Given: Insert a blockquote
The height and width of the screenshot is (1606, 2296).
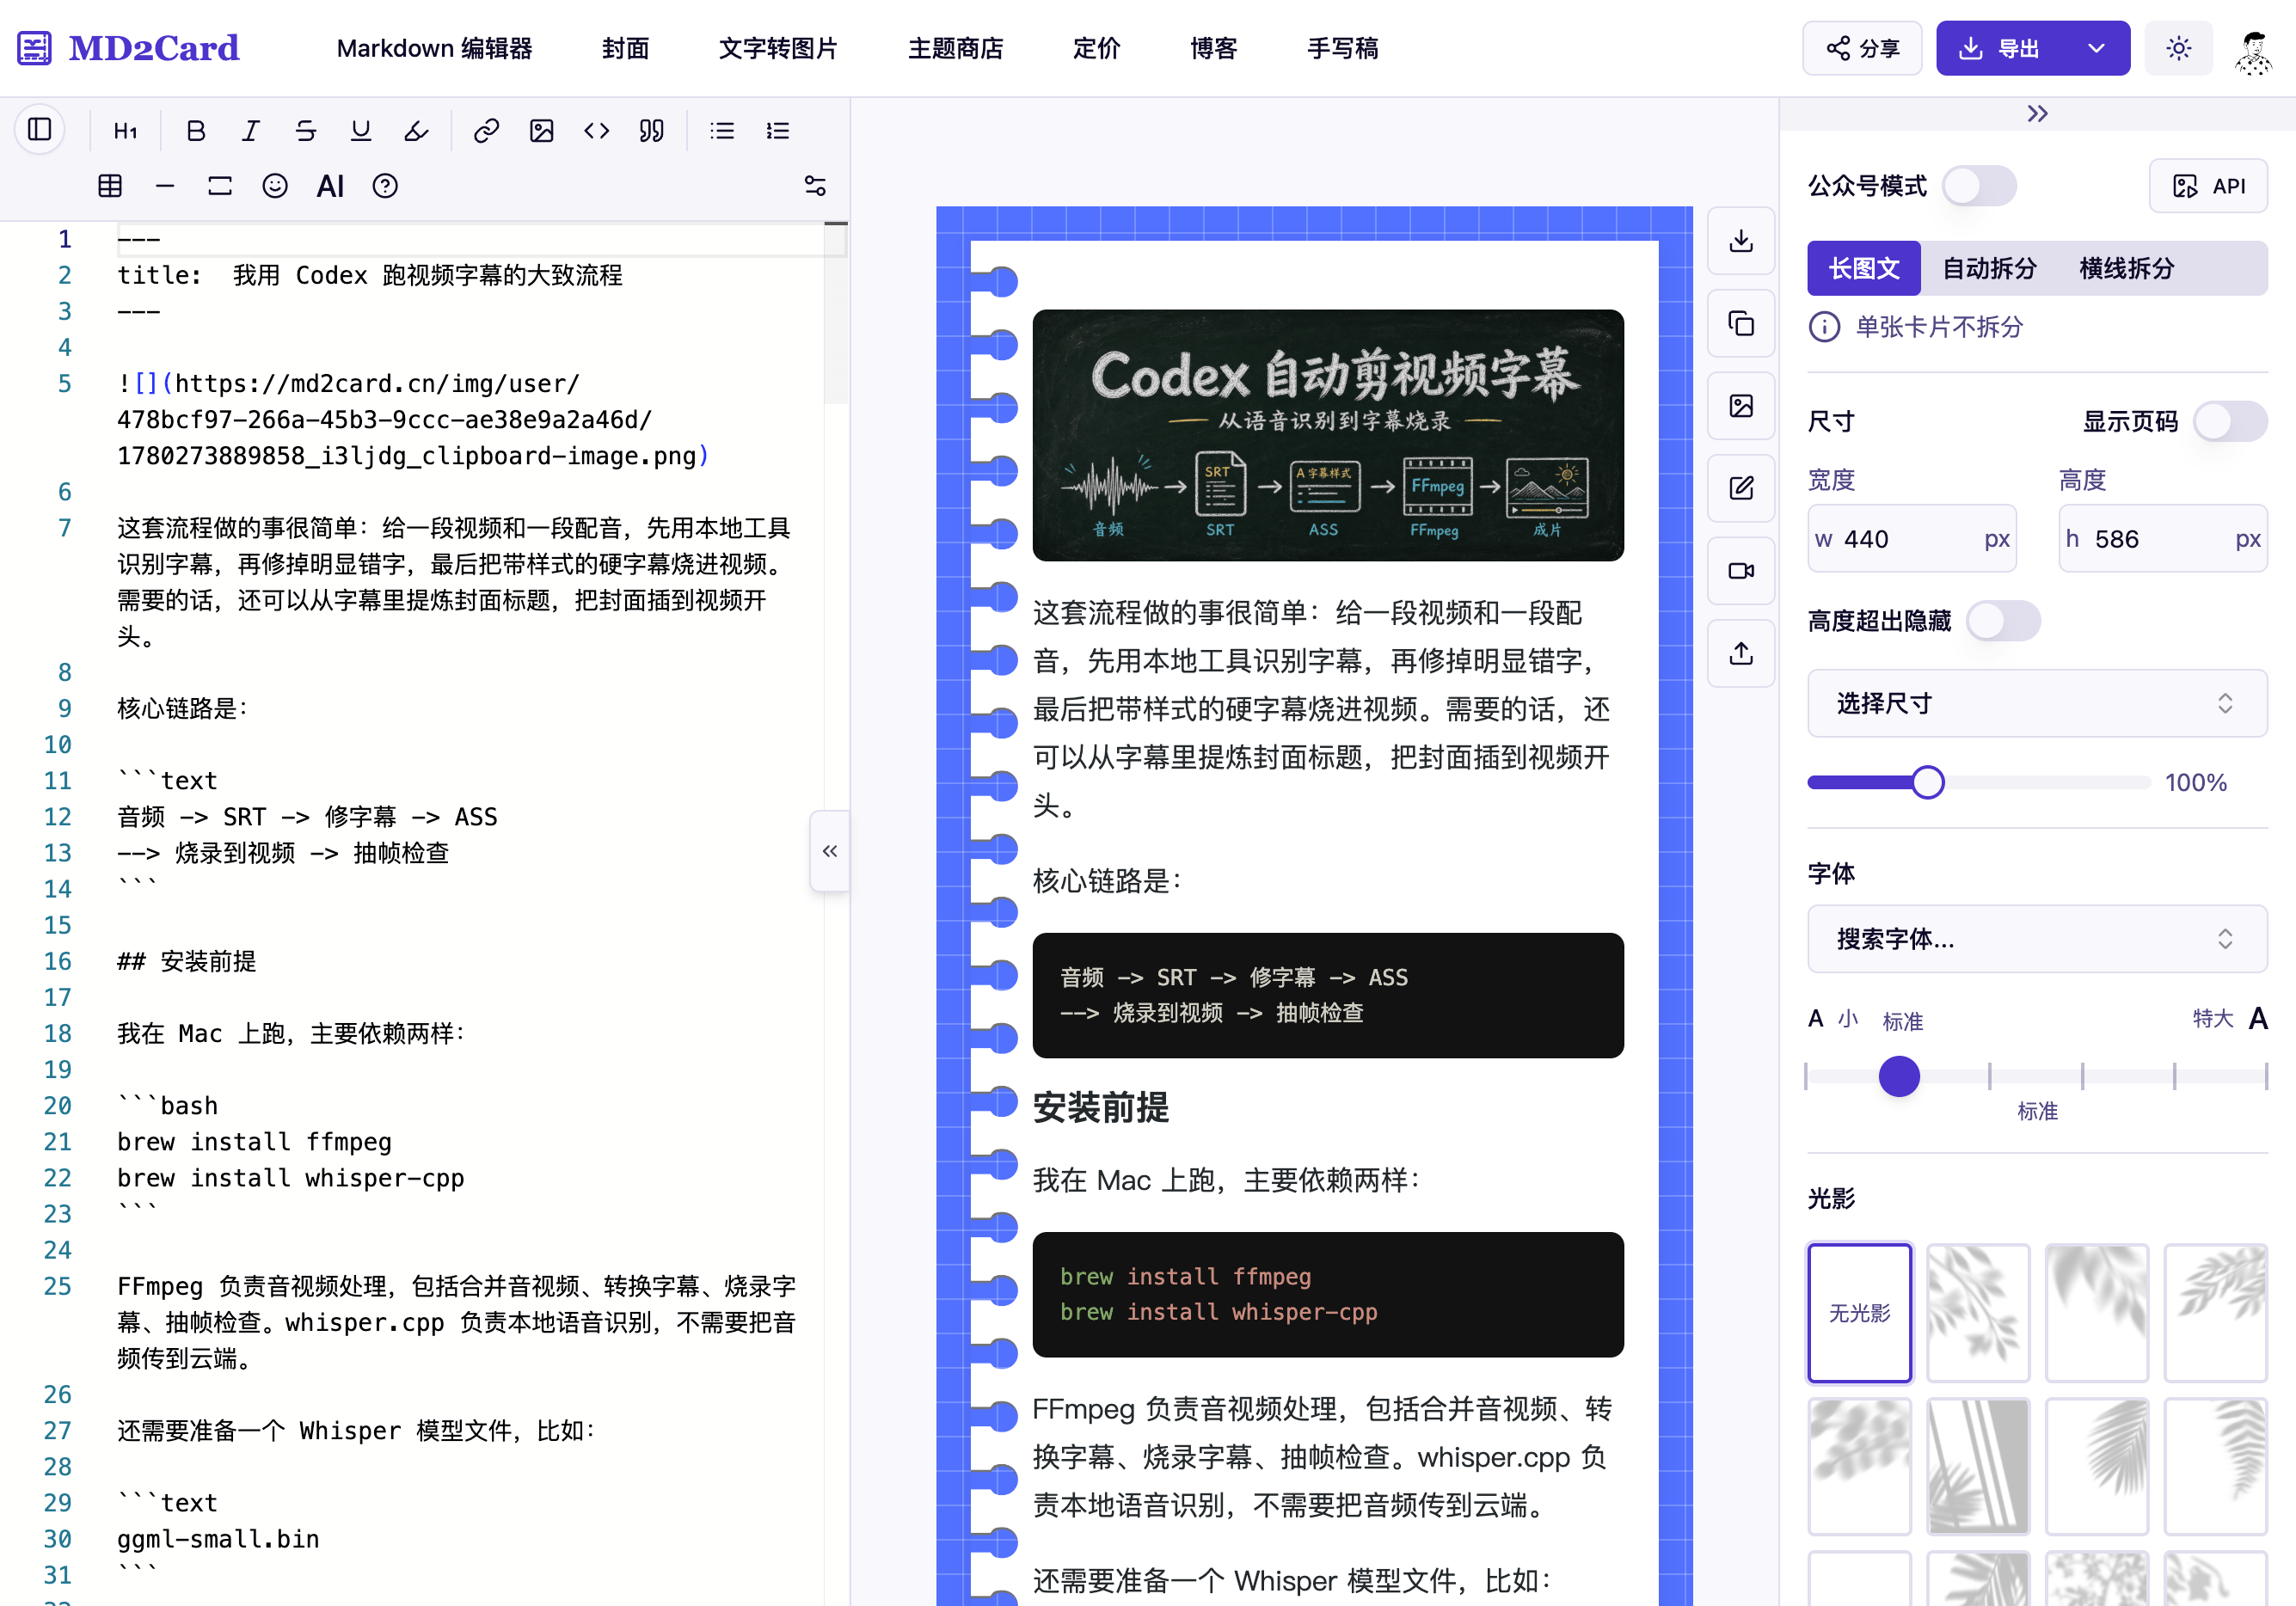Looking at the screenshot, I should 652,131.
